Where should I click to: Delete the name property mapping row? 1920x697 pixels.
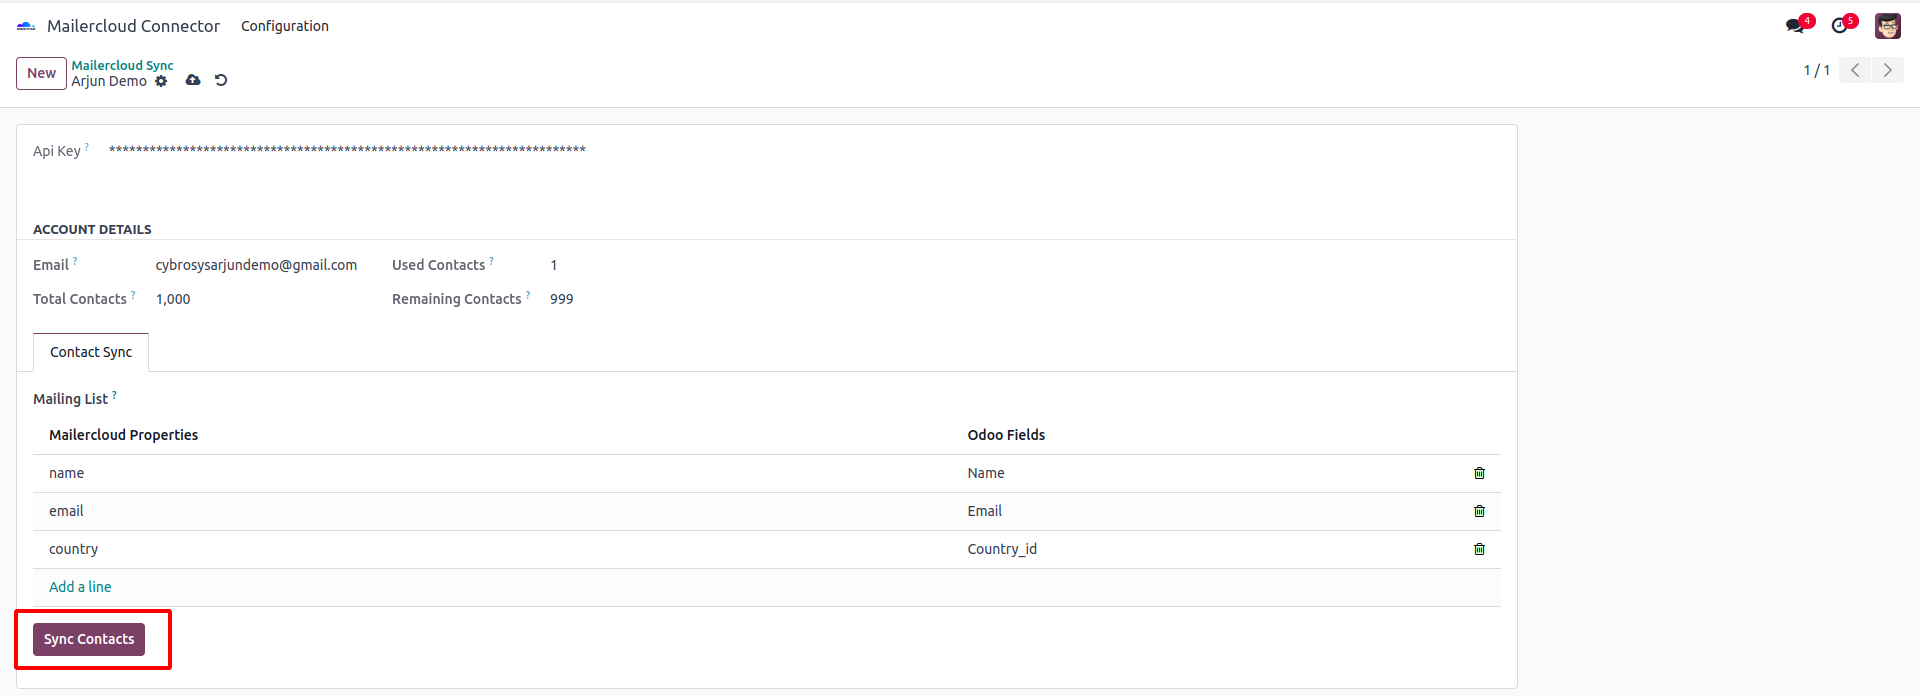point(1479,473)
